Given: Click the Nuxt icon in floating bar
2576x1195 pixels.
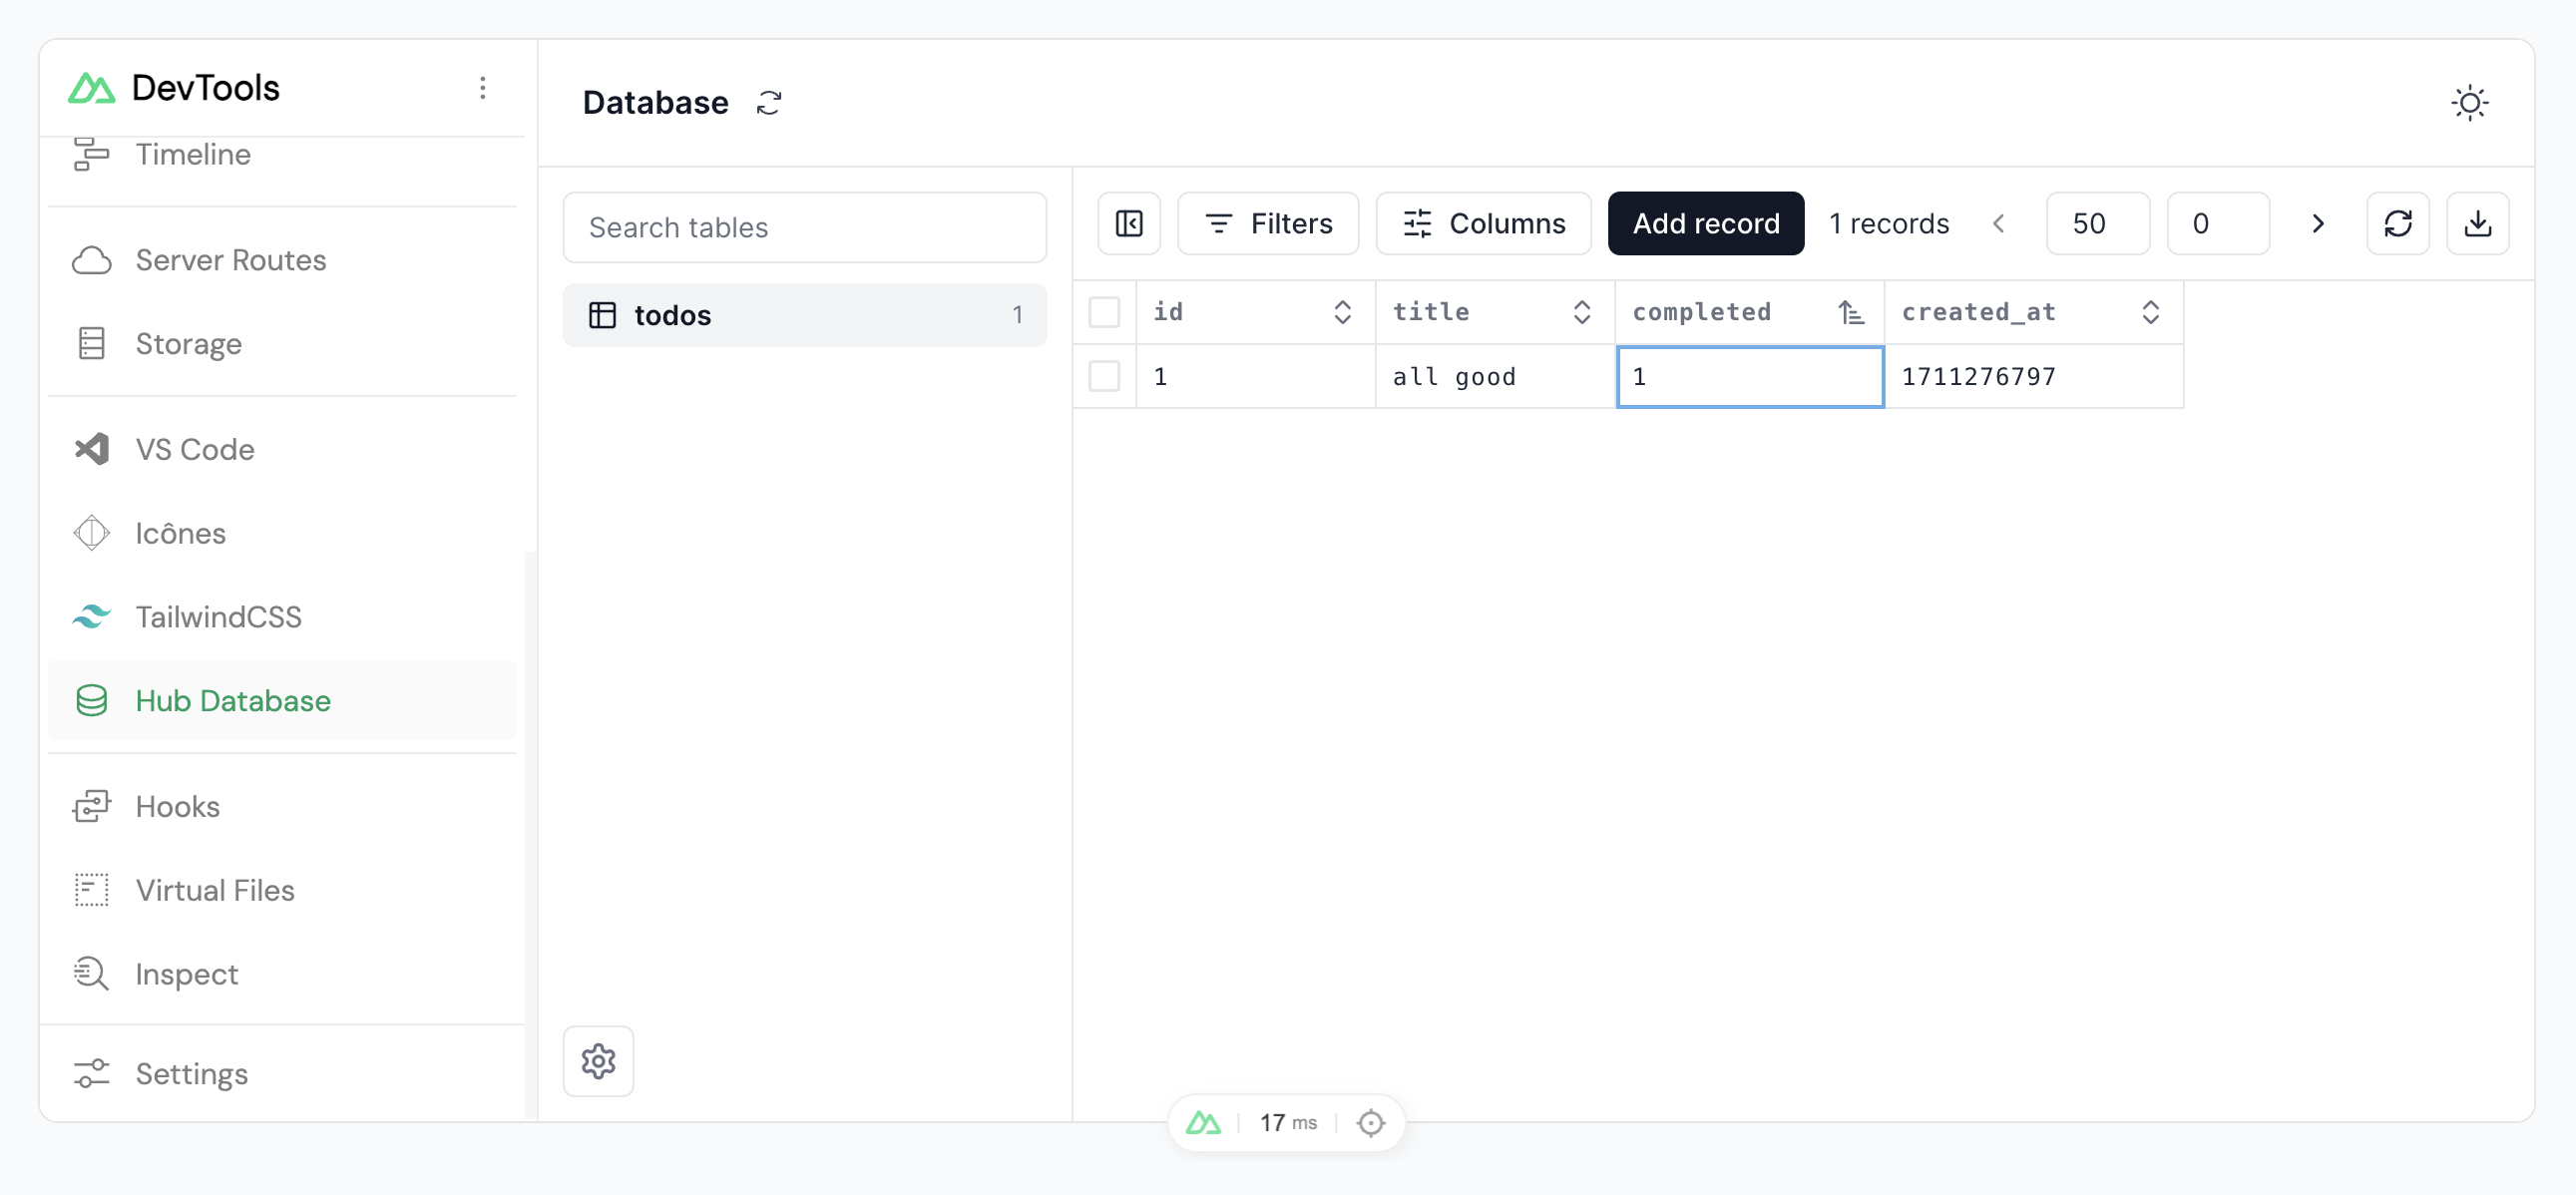Looking at the screenshot, I should pos(1203,1123).
